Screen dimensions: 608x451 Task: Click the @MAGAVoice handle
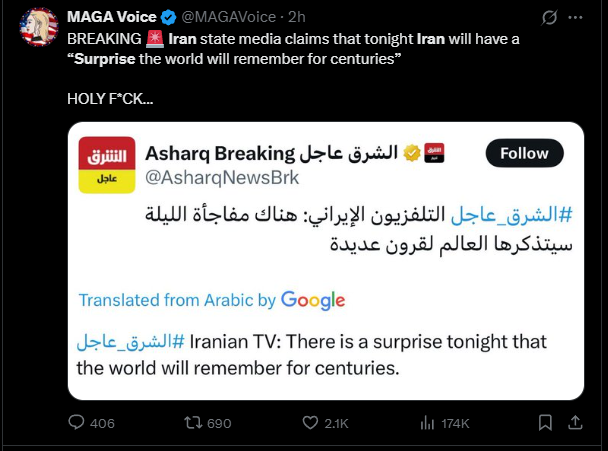coord(229,17)
